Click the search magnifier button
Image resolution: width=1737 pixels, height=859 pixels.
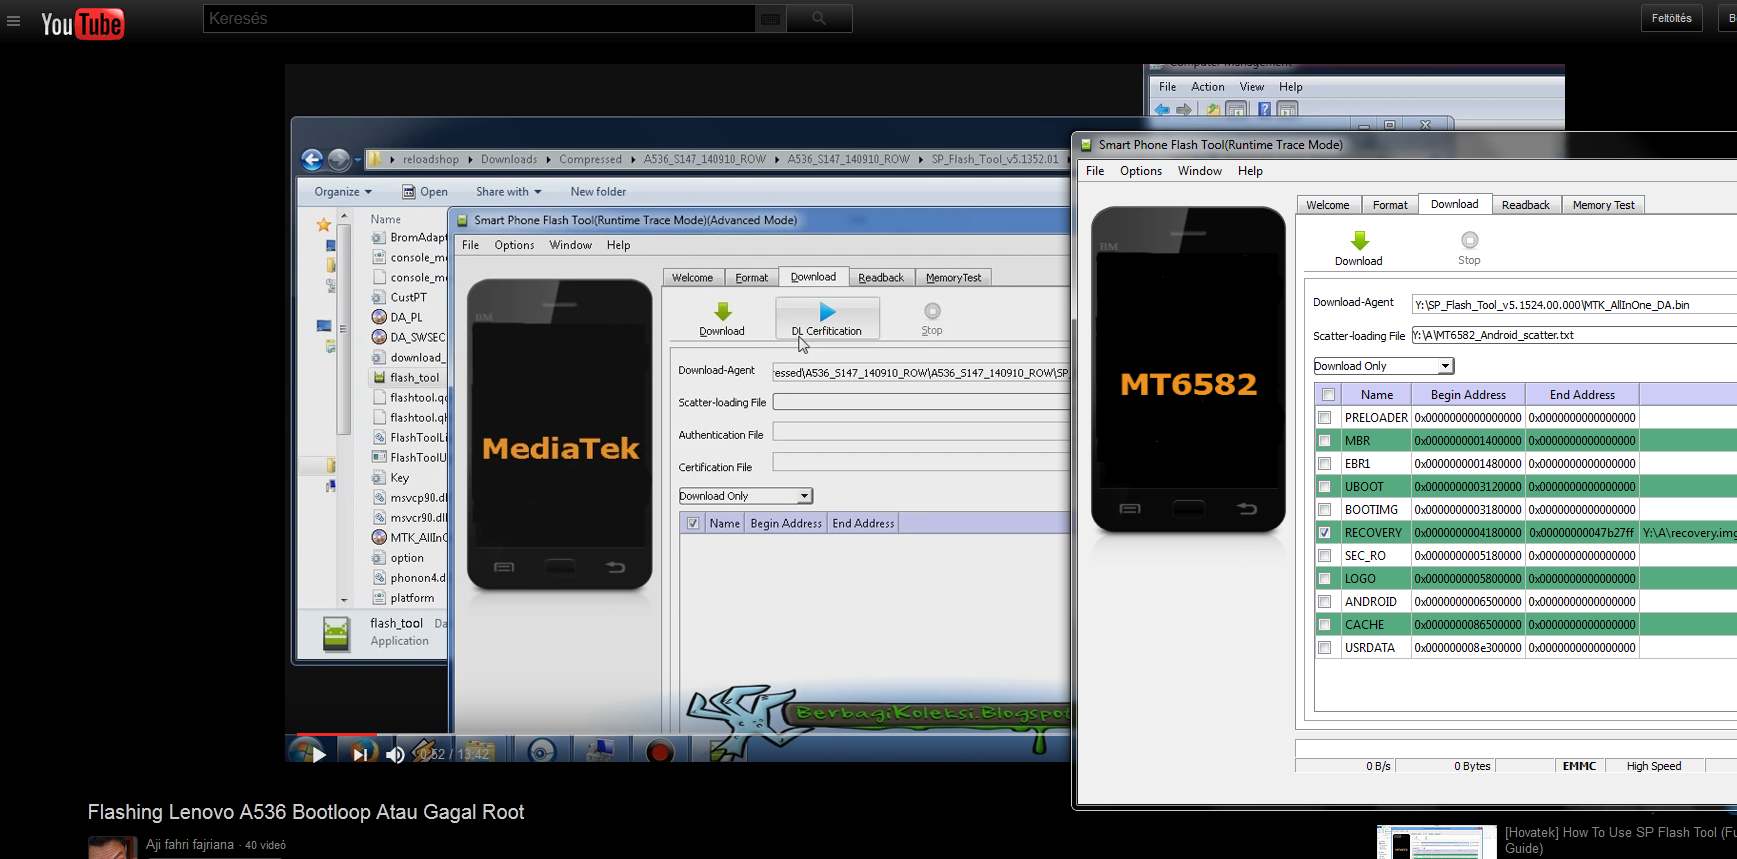(819, 18)
